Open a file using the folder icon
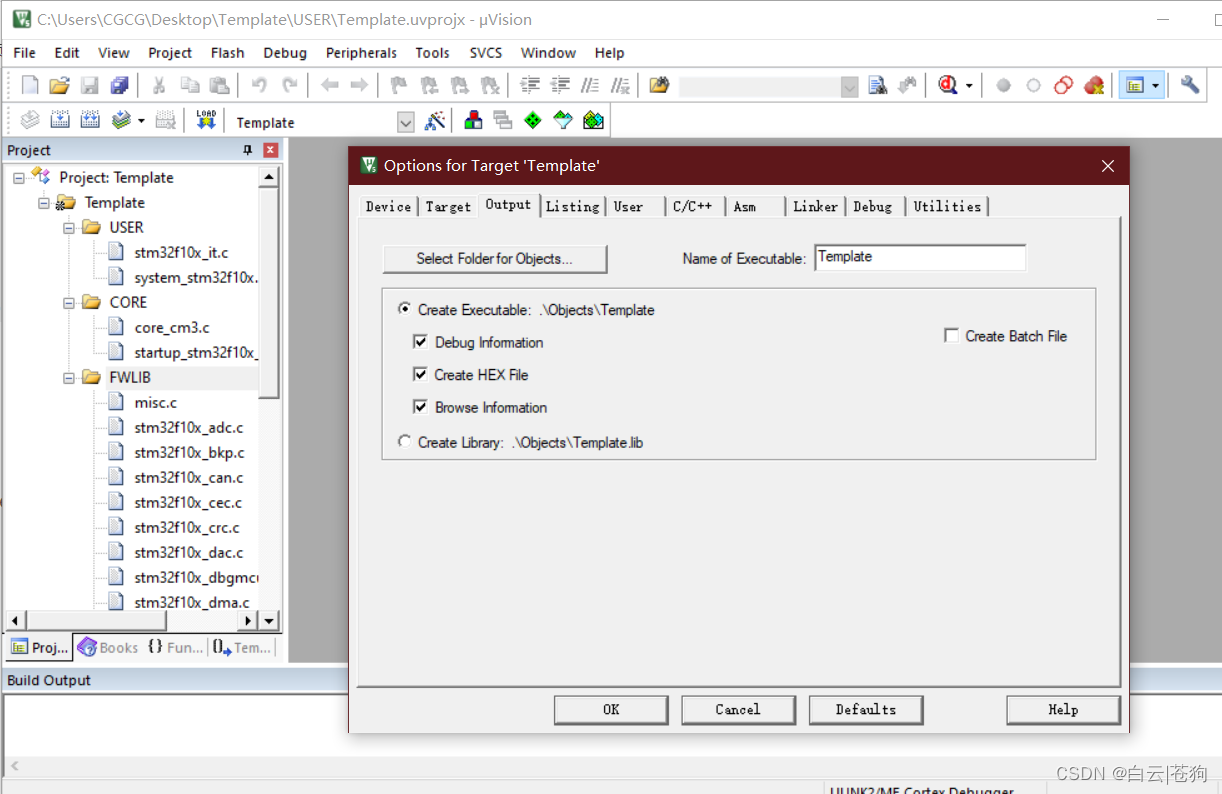The image size is (1222, 794). [59, 86]
